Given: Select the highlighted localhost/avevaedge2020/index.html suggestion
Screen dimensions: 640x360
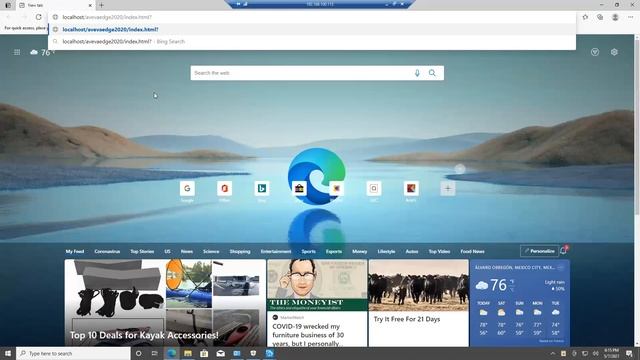Looking at the screenshot, I should [x=312, y=29].
